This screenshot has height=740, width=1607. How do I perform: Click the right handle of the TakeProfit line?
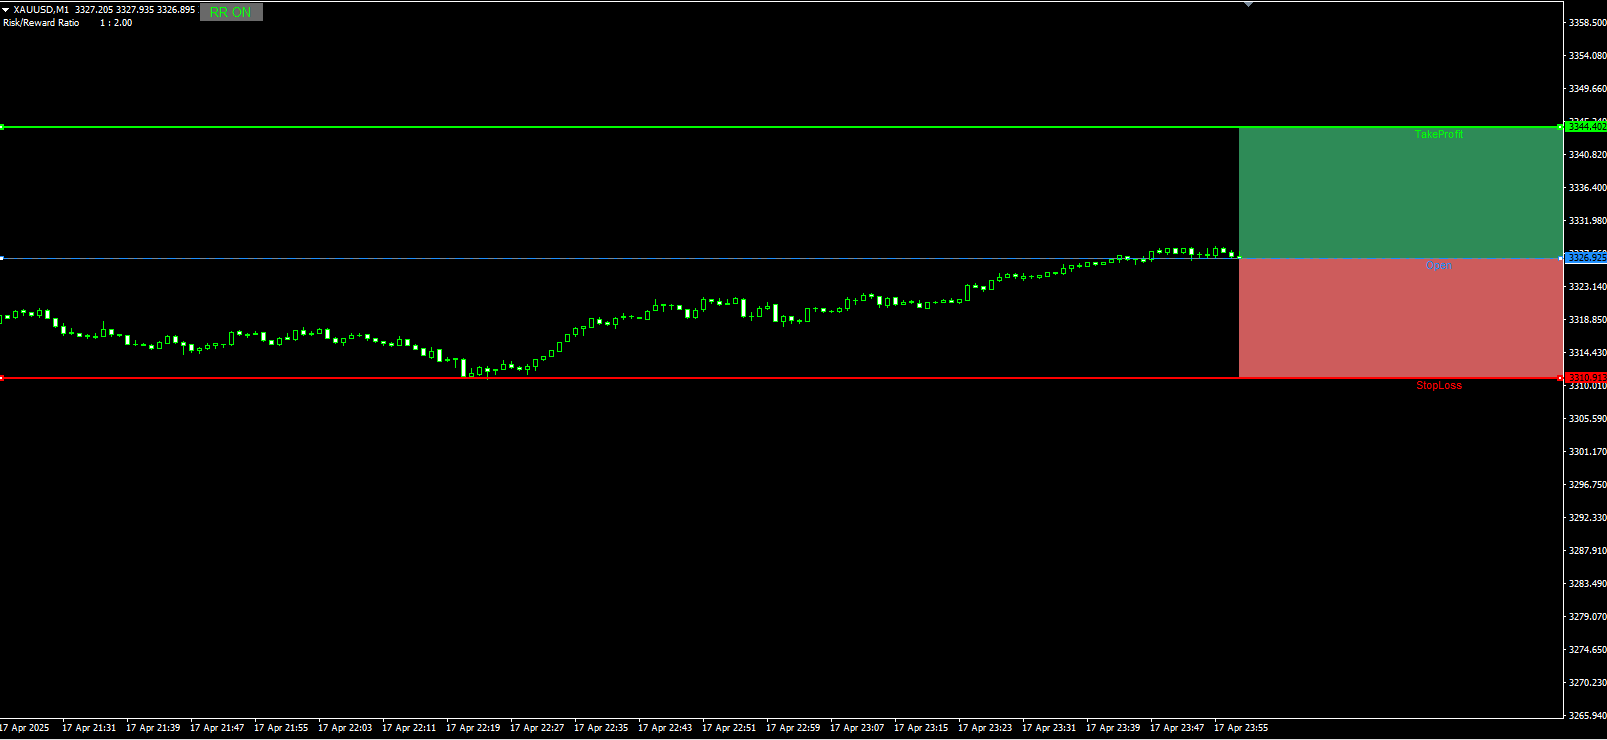(x=1561, y=127)
